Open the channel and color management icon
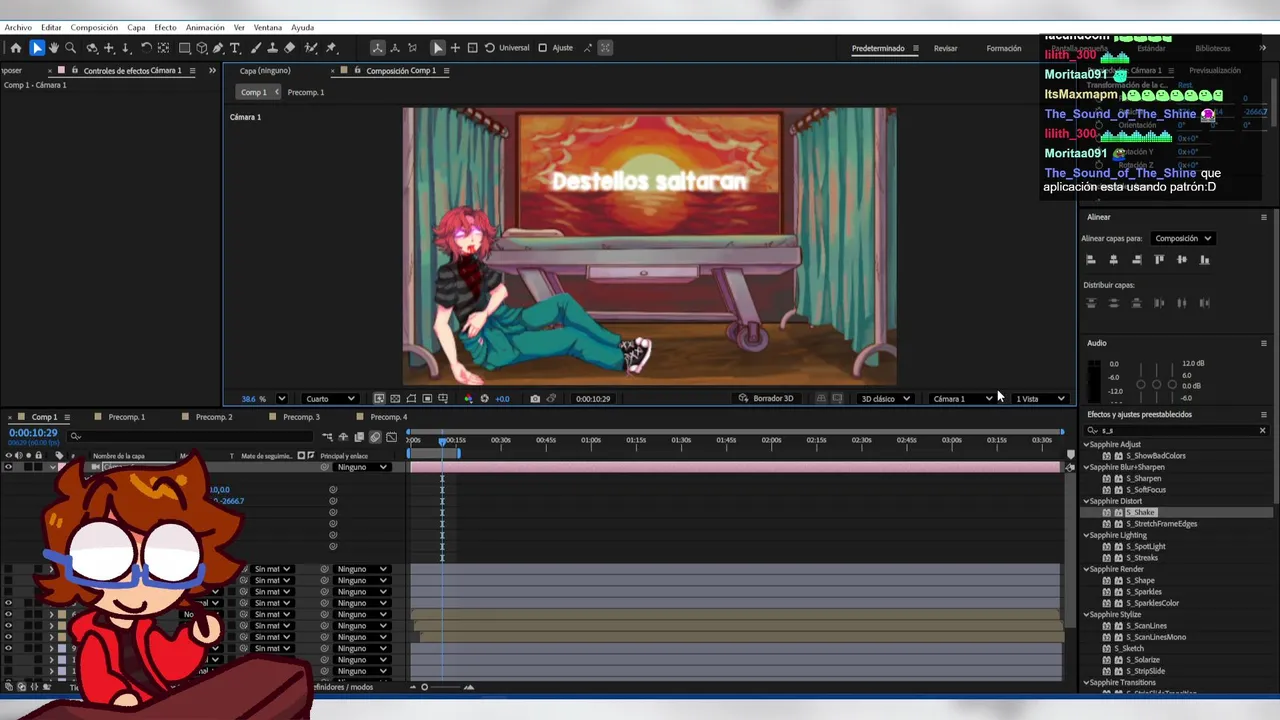 [468, 399]
